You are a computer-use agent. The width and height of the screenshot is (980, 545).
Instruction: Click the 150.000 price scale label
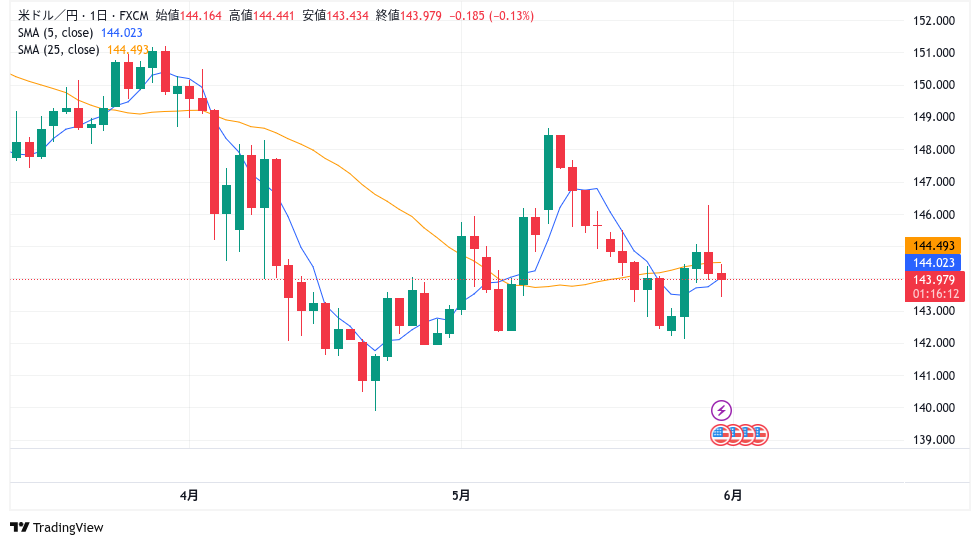tap(934, 85)
